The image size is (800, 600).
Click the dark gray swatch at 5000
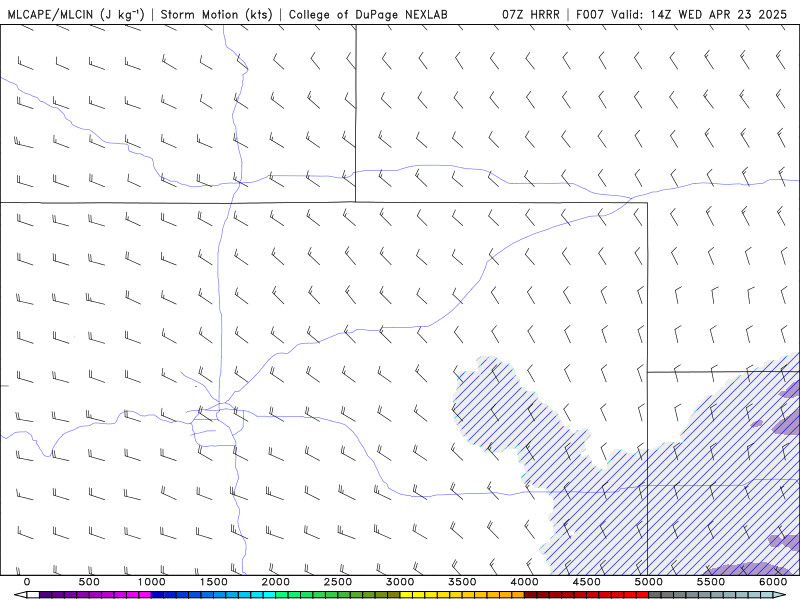655,594
